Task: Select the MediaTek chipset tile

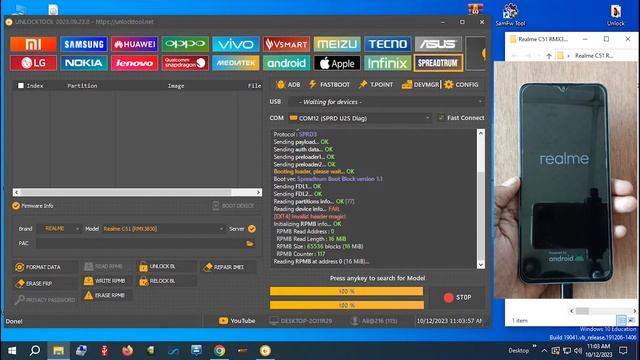Action: (x=236, y=63)
